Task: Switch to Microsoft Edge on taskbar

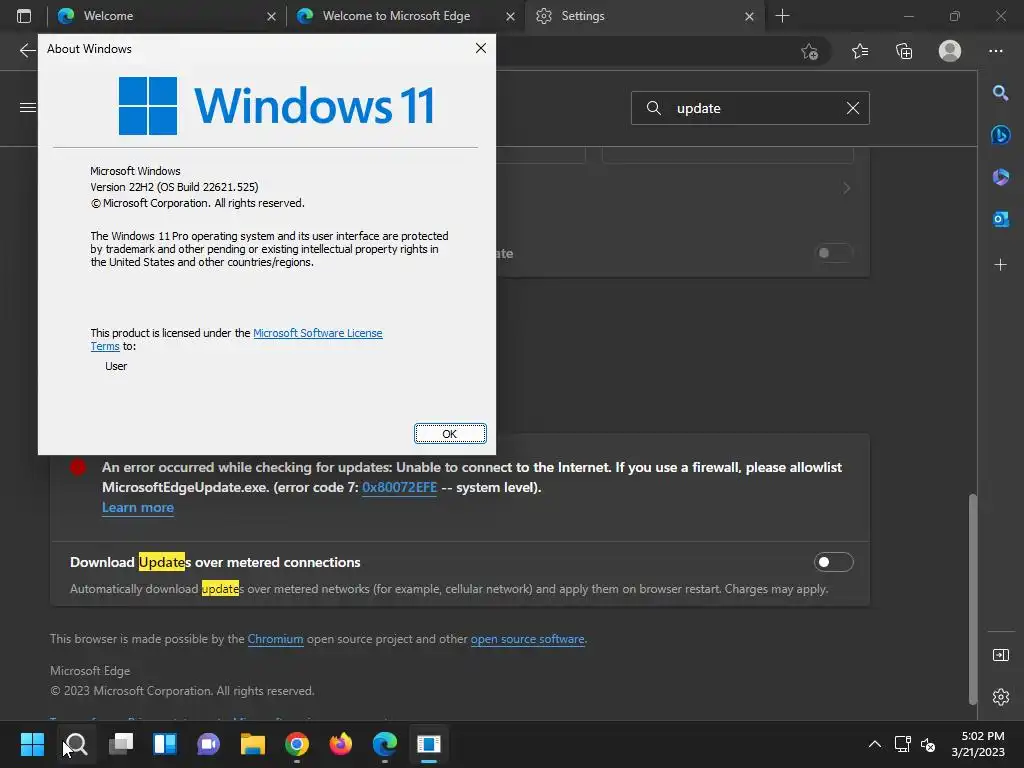Action: pyautogui.click(x=385, y=744)
